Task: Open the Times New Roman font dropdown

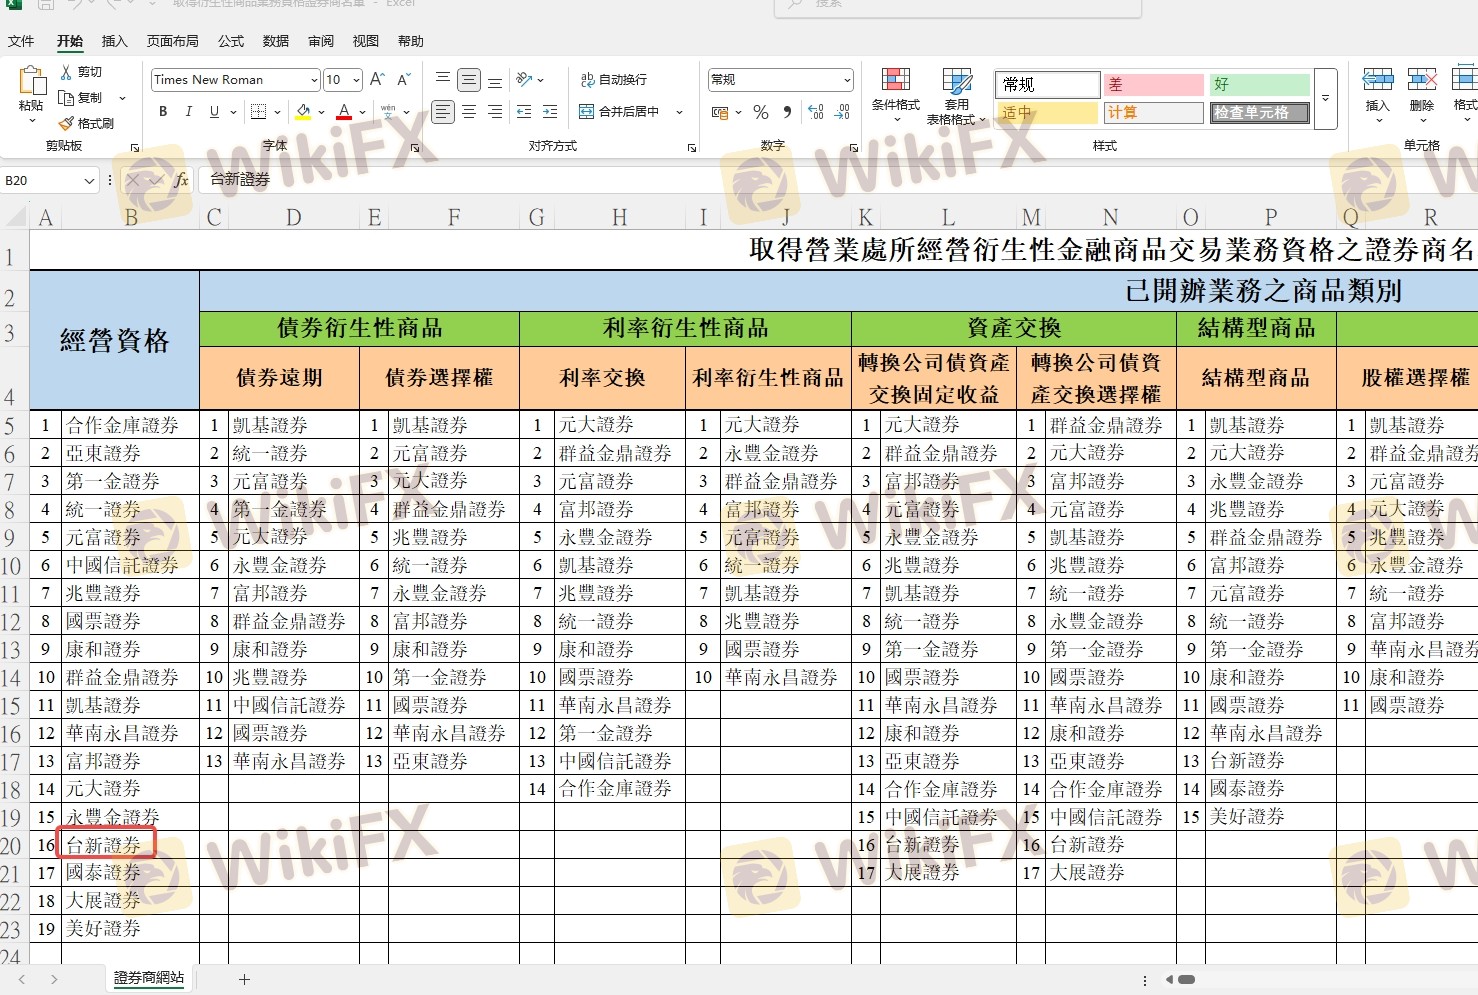Action: (x=314, y=80)
